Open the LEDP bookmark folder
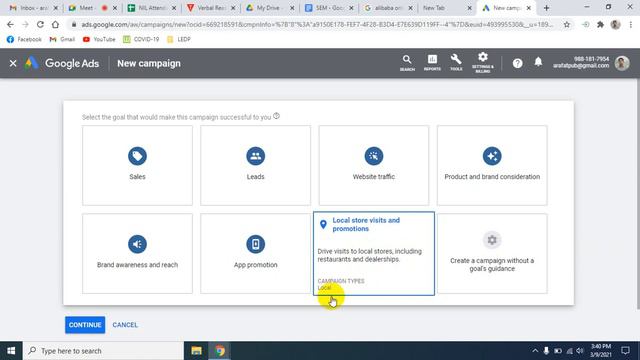Image resolution: width=640 pixels, height=360 pixels. [x=179, y=39]
